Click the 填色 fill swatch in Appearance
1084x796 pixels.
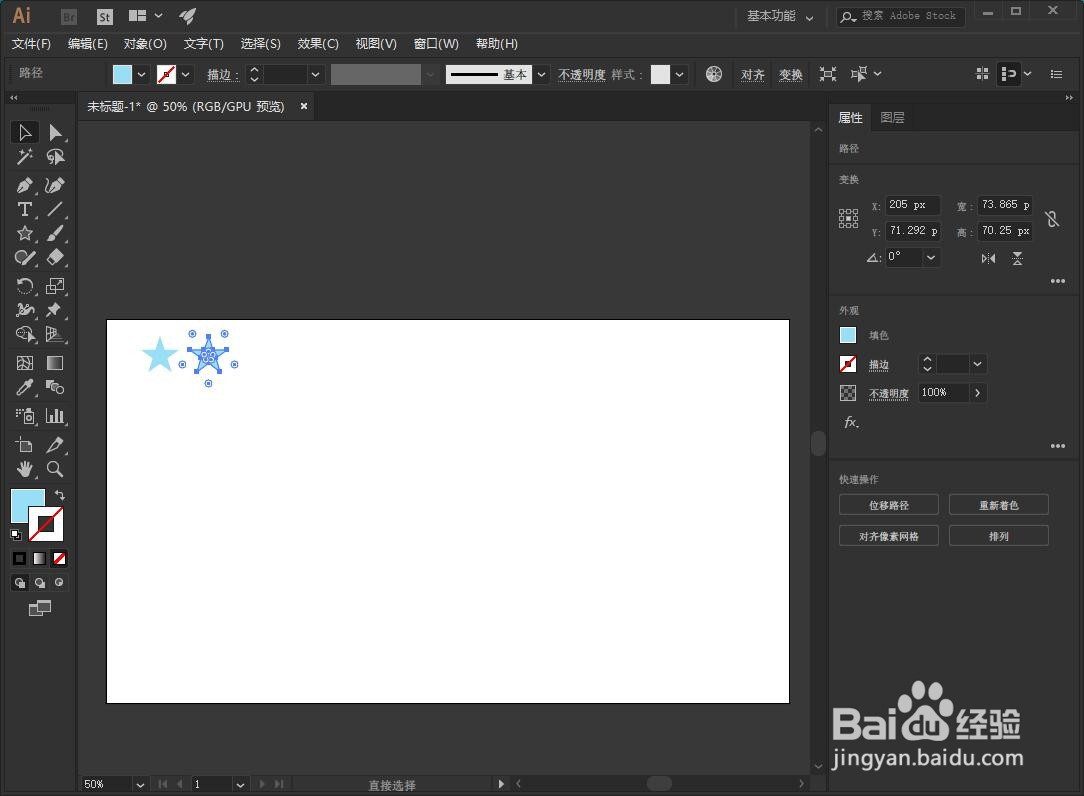[848, 335]
